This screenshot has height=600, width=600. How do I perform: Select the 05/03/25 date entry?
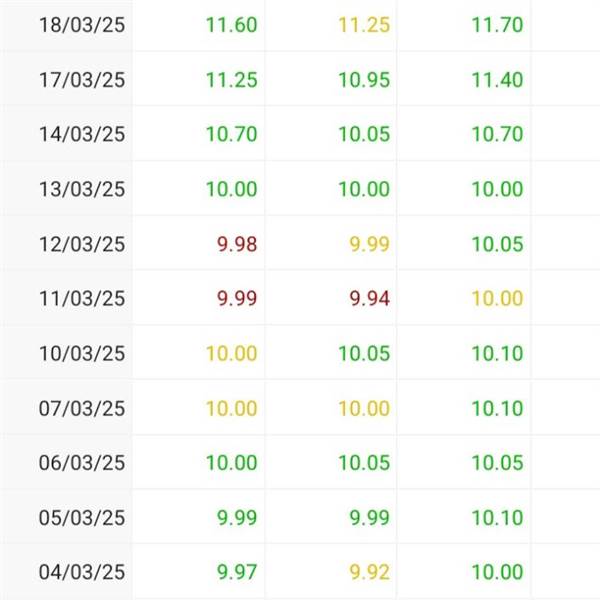pos(82,518)
